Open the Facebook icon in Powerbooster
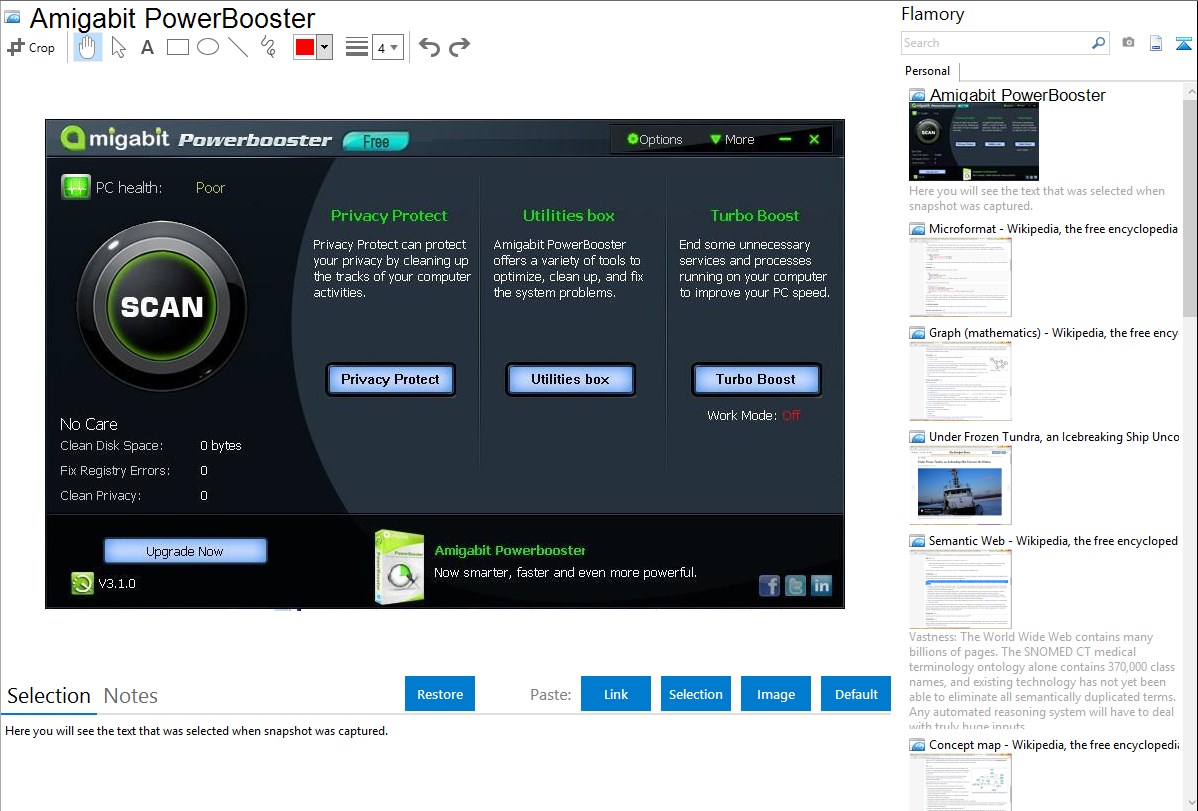This screenshot has height=811, width=1198. pyautogui.click(x=769, y=586)
